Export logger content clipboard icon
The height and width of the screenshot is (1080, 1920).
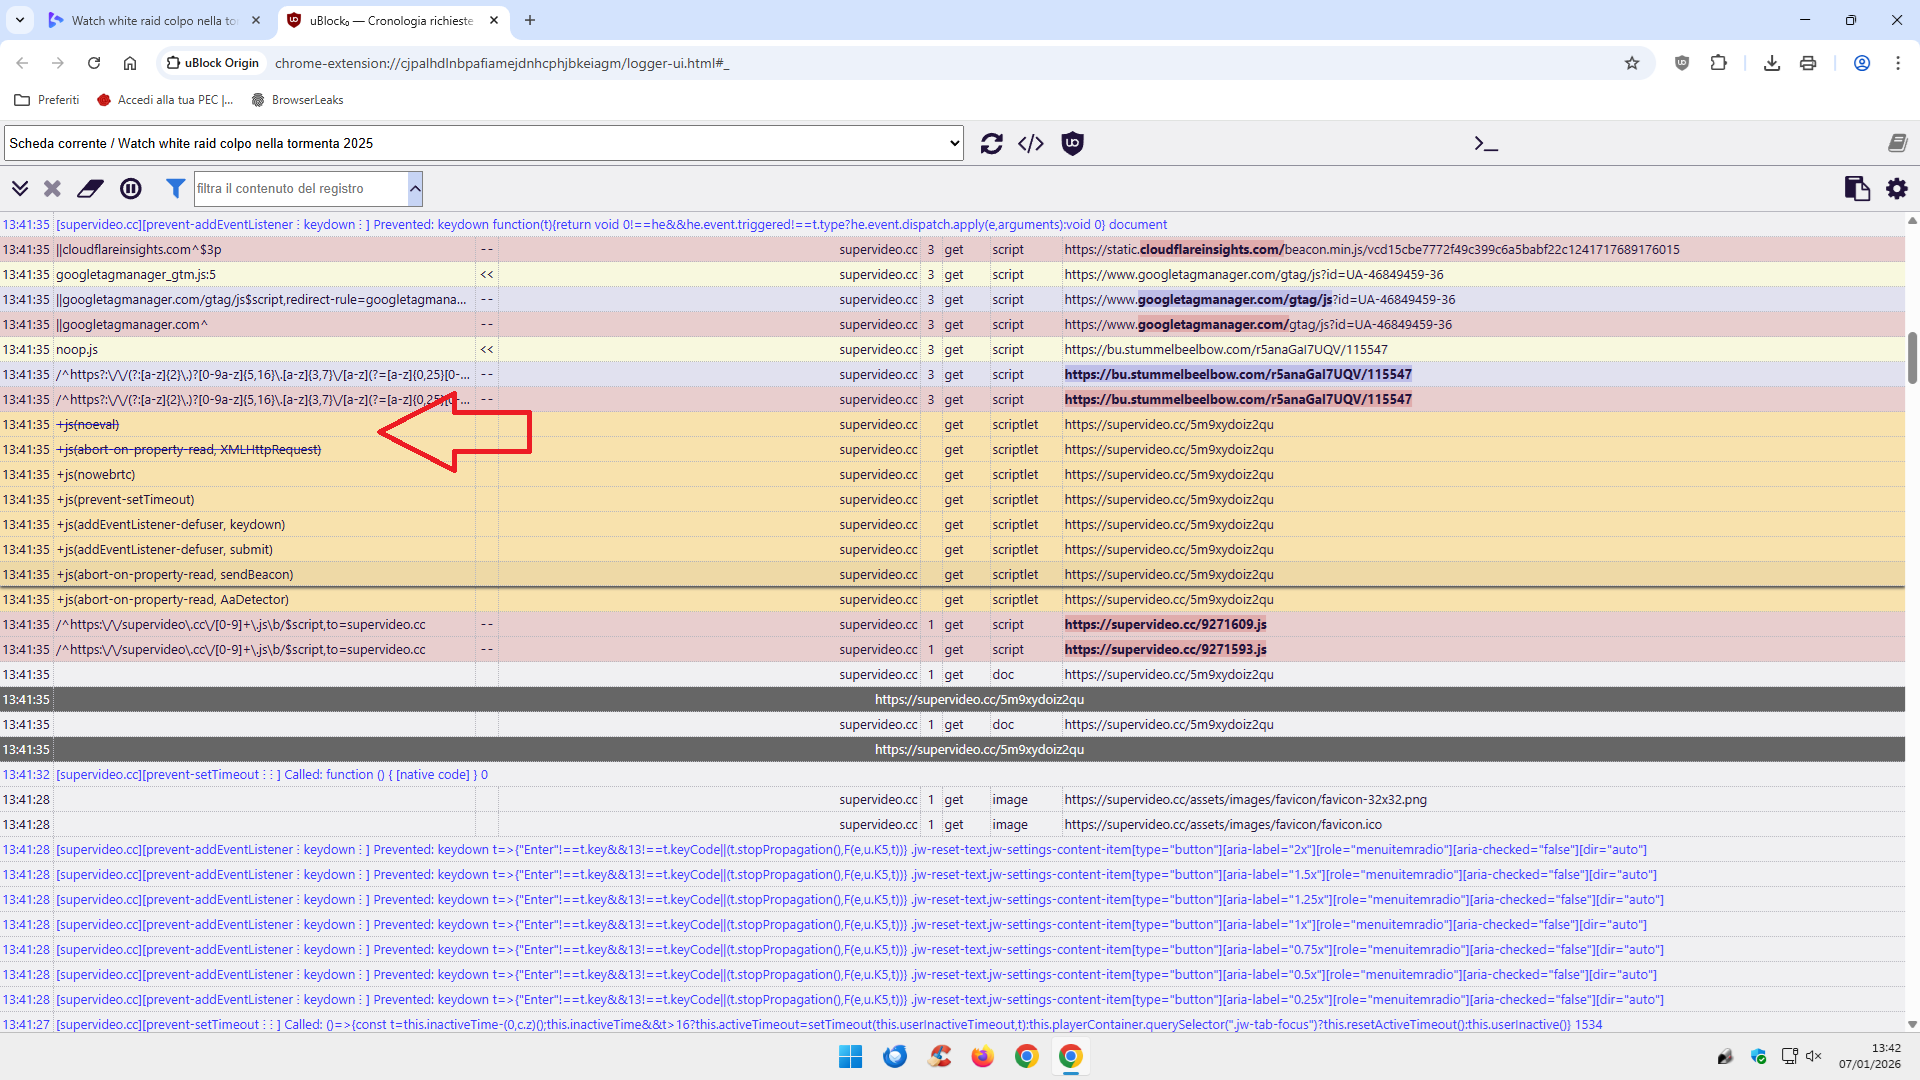[1857, 188]
